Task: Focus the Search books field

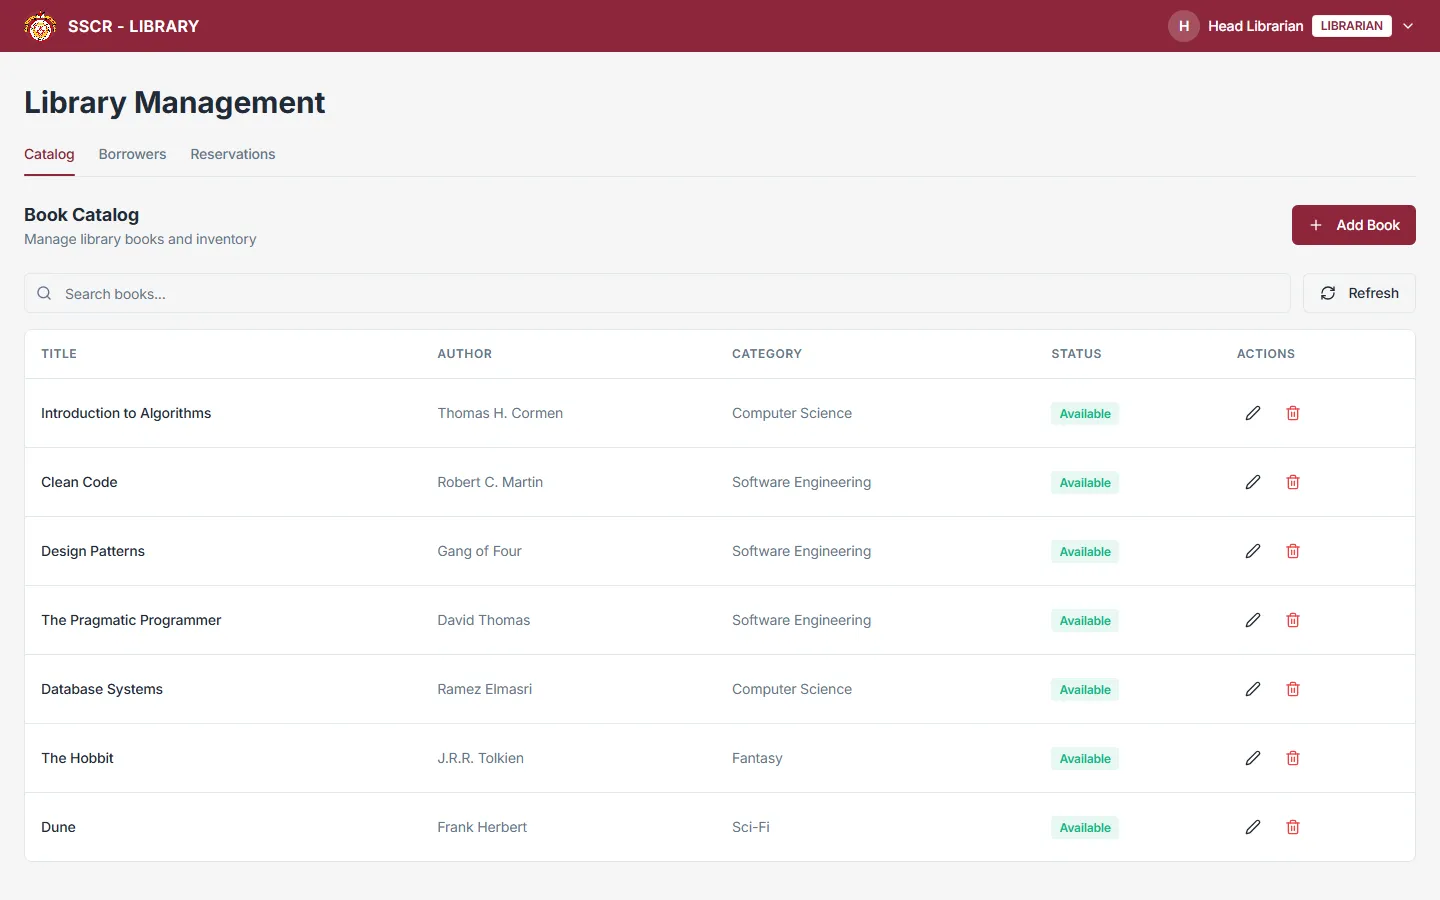Action: click(x=657, y=293)
